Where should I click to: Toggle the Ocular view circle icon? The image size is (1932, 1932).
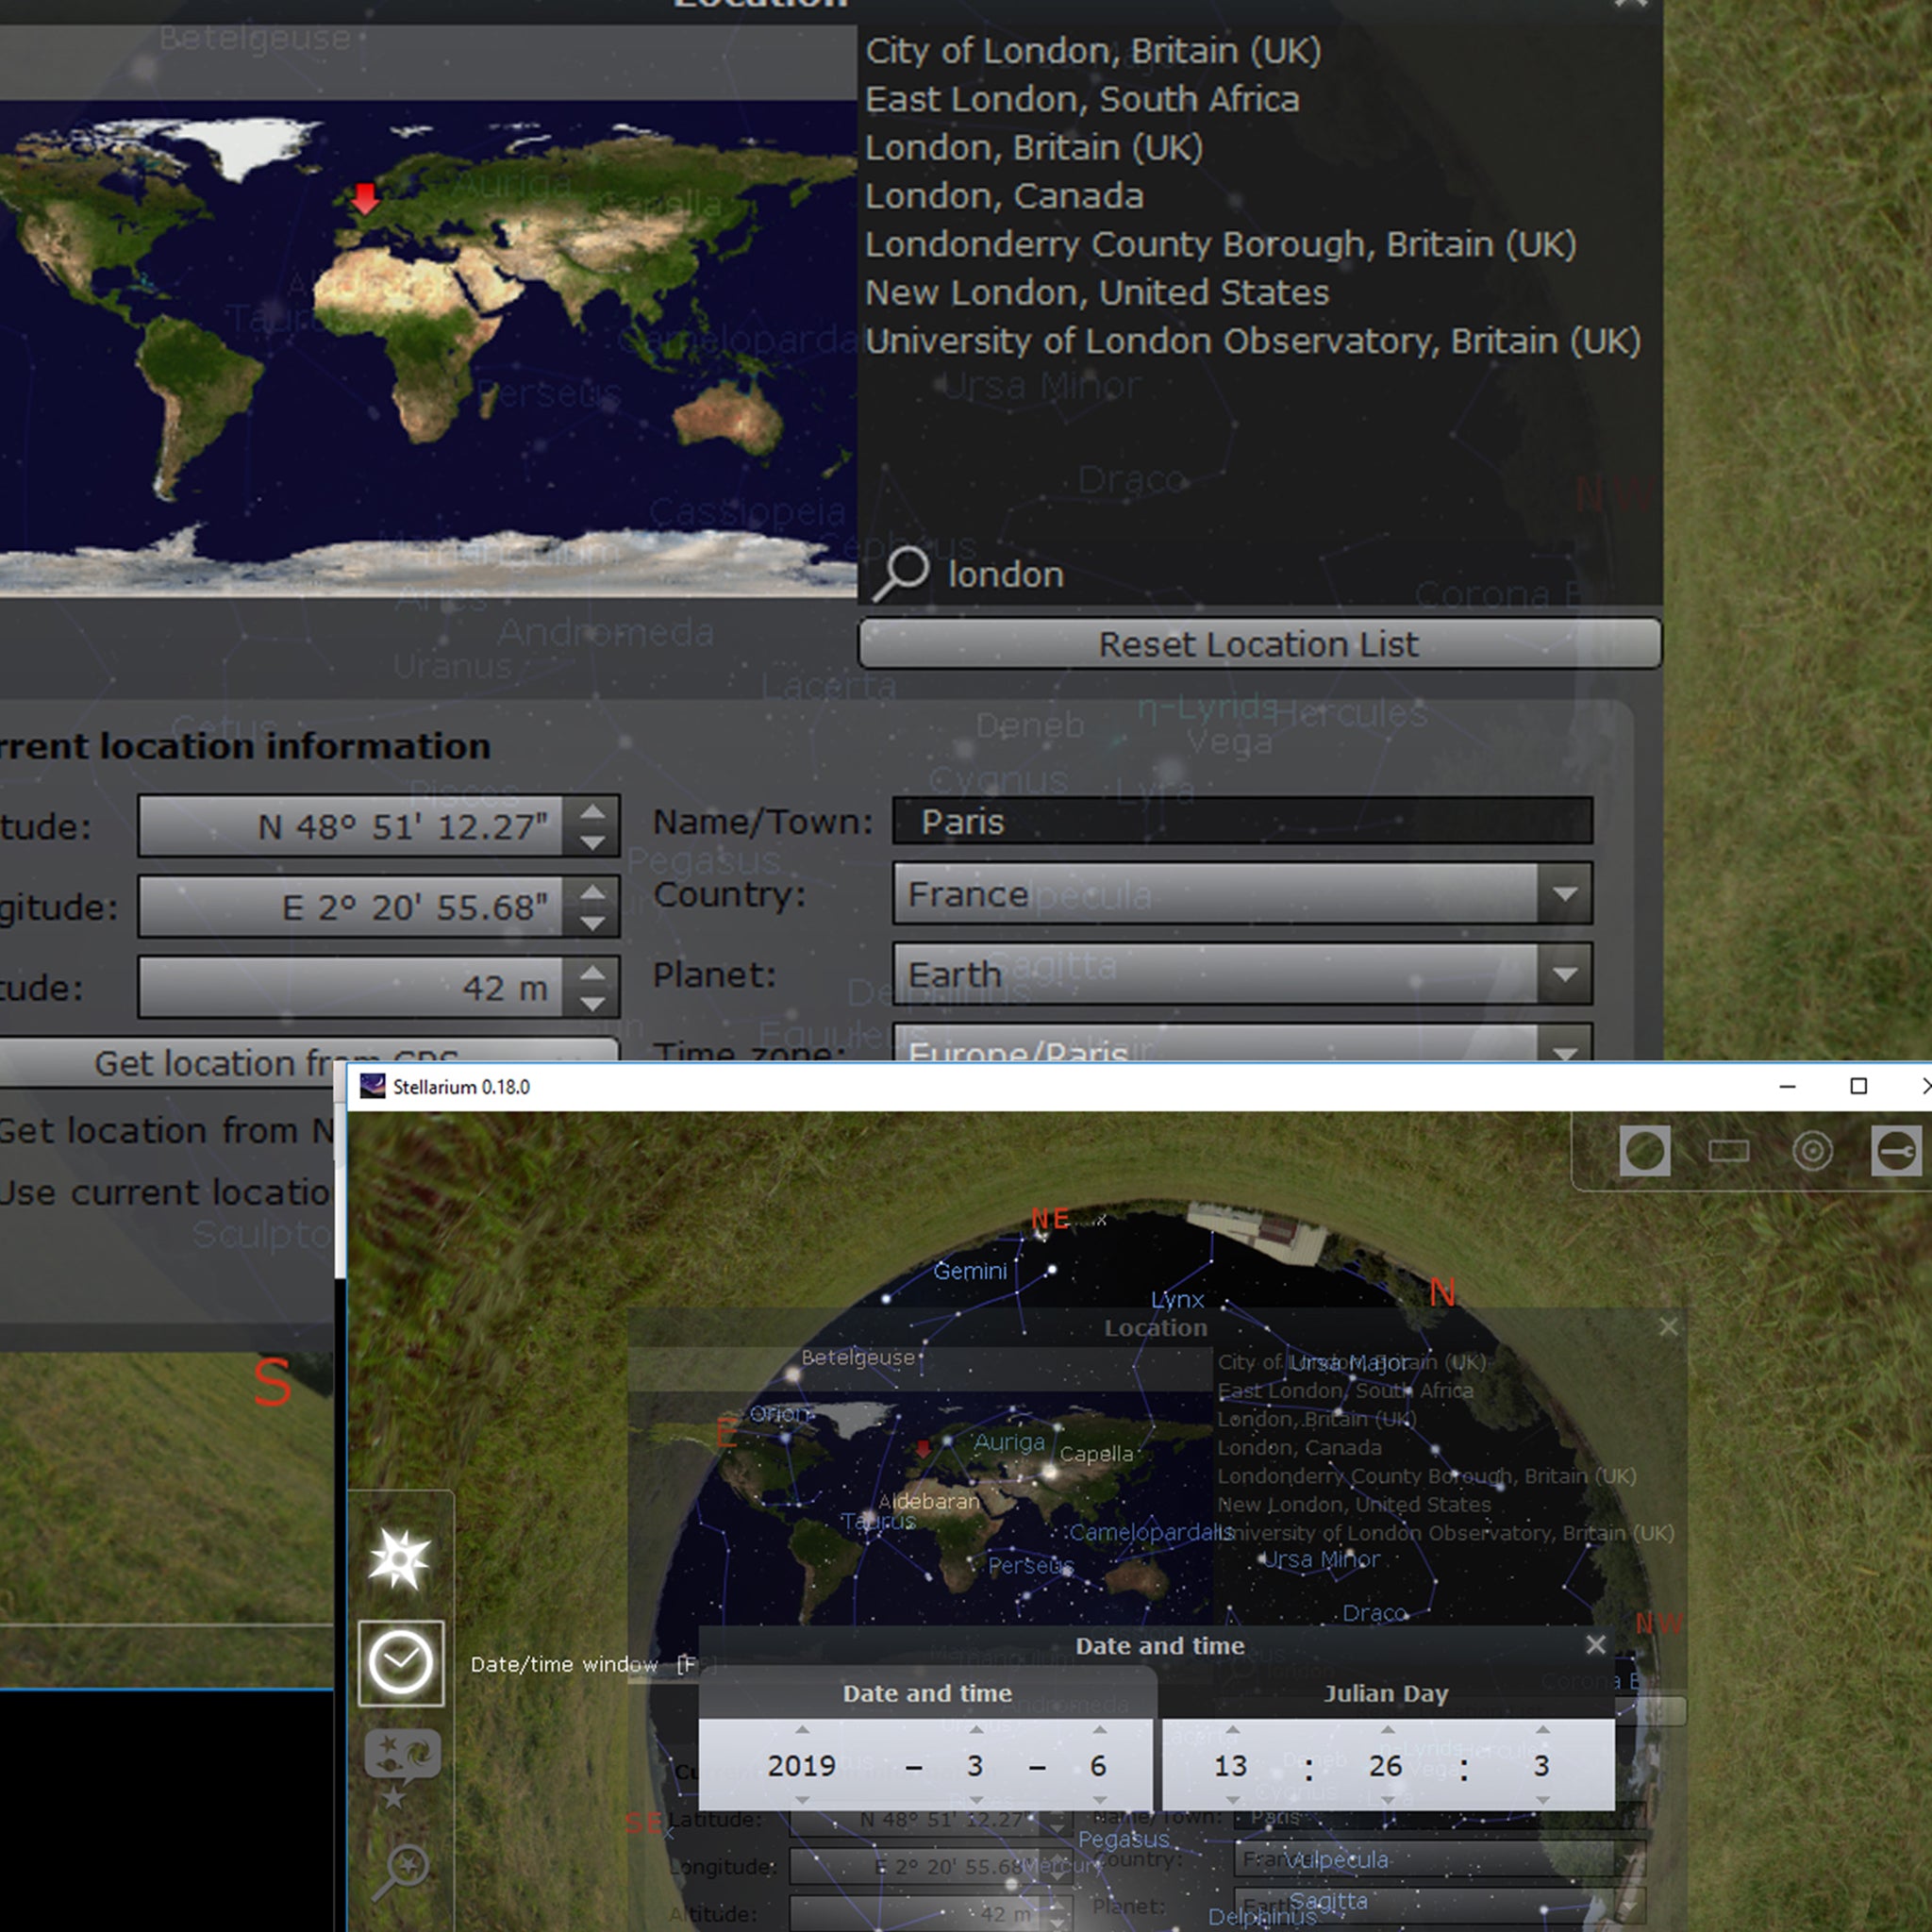(x=1644, y=1151)
